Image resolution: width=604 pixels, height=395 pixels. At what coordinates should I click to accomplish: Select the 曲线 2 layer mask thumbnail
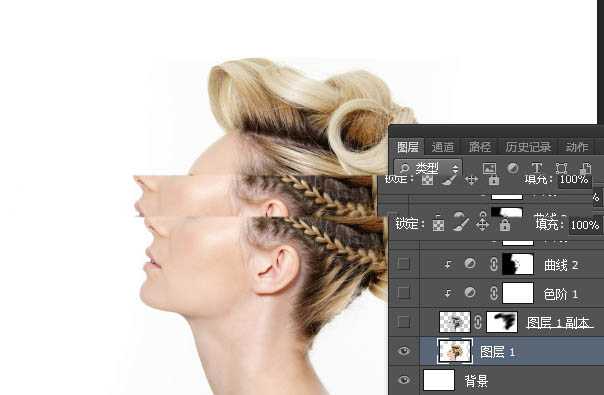tap(518, 264)
